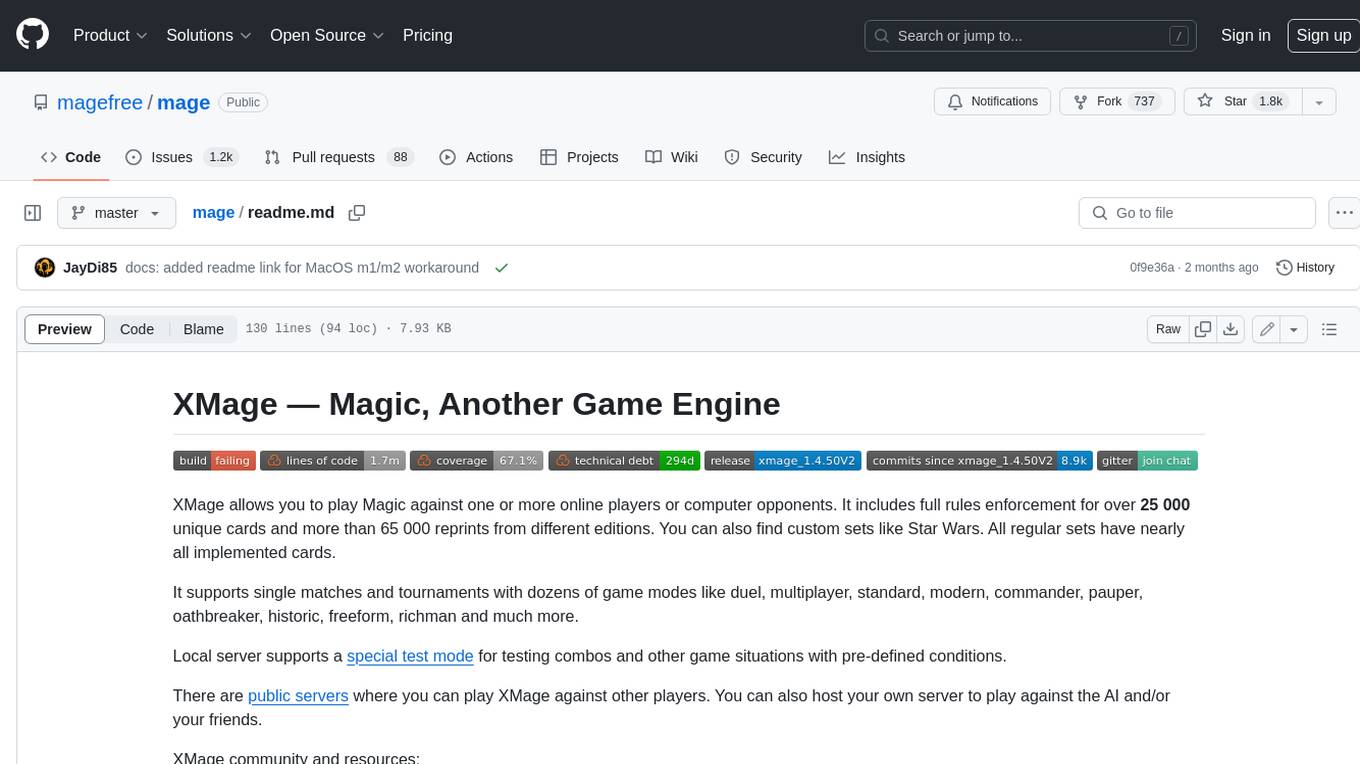Expand the Open Source menu
The height and width of the screenshot is (764, 1360).
pos(327,35)
